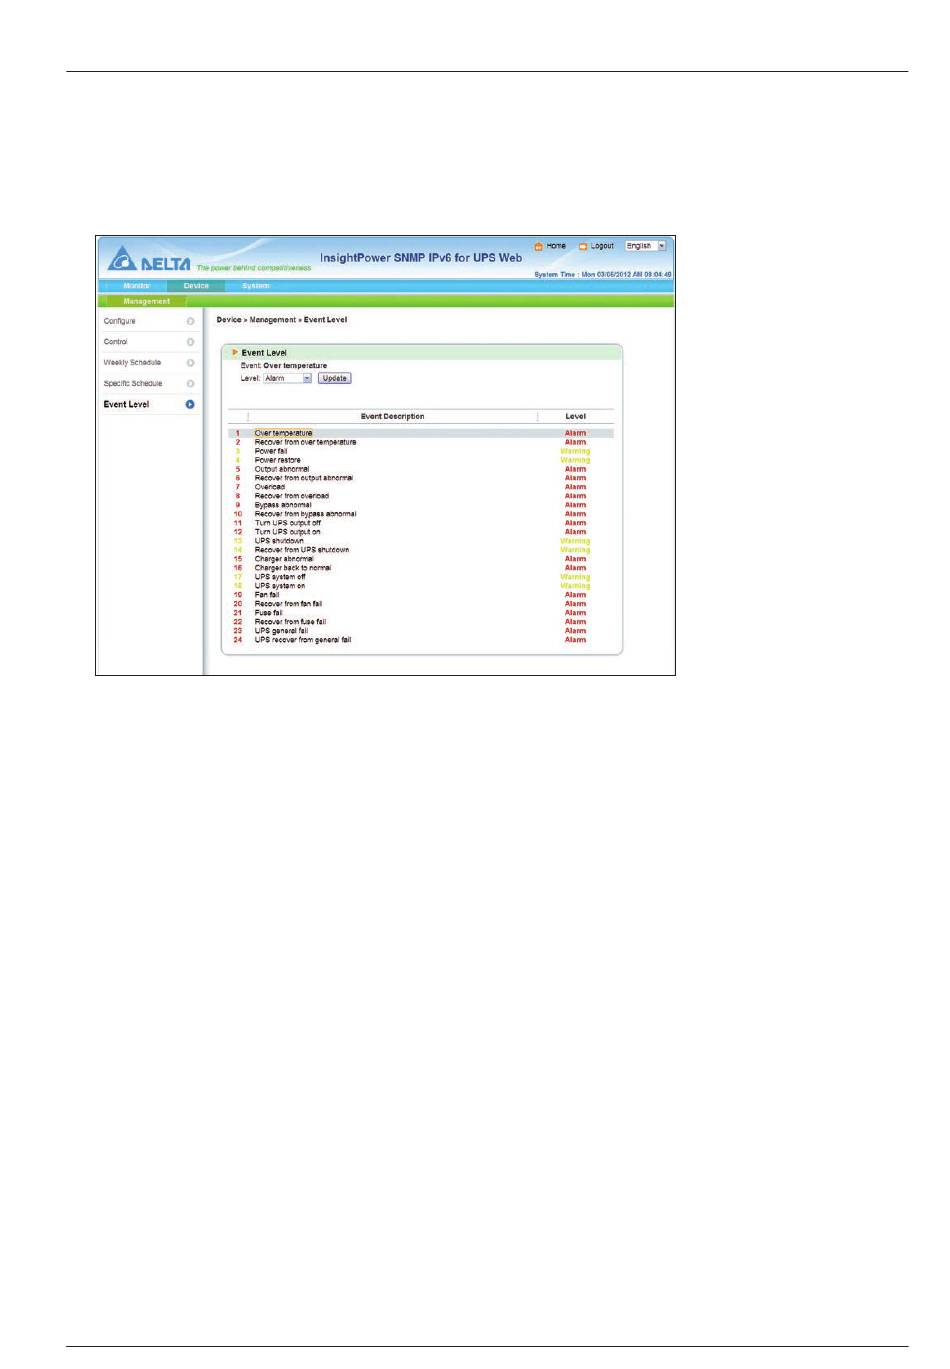Screen dimensions: 950x1369
Task: Click the Event Description column header
Action: point(393,416)
